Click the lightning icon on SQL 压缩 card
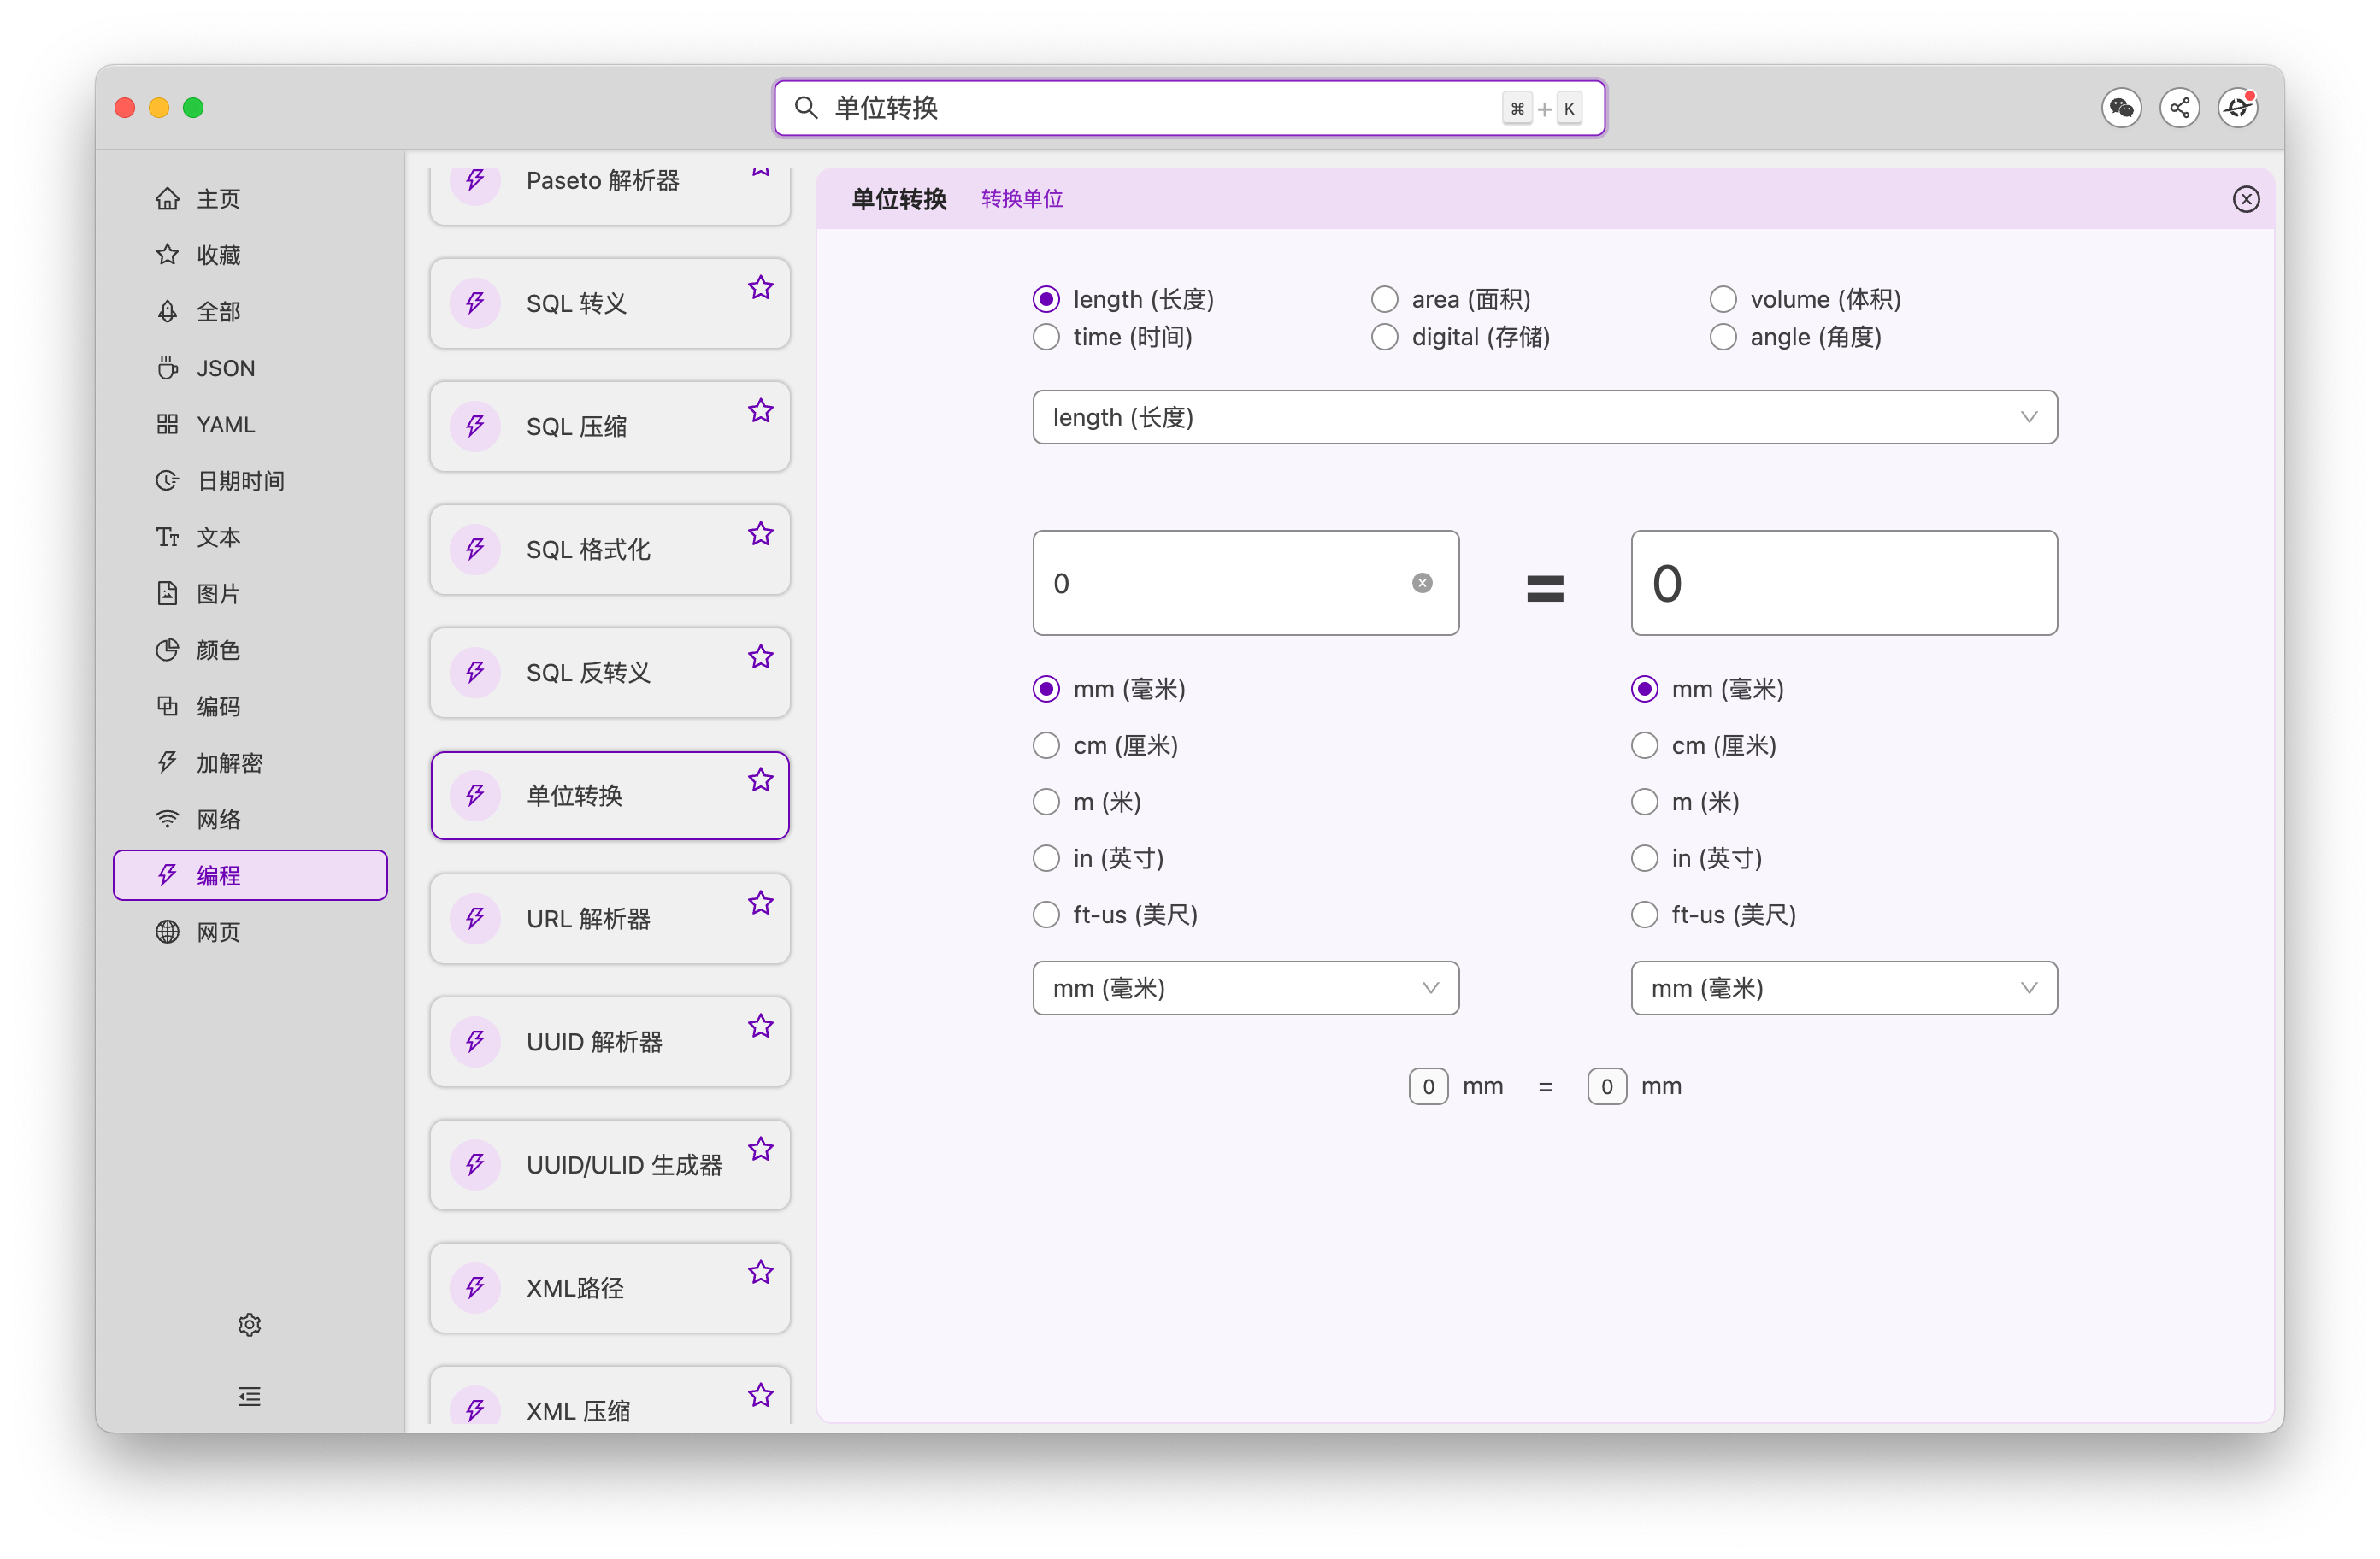 tap(475, 426)
